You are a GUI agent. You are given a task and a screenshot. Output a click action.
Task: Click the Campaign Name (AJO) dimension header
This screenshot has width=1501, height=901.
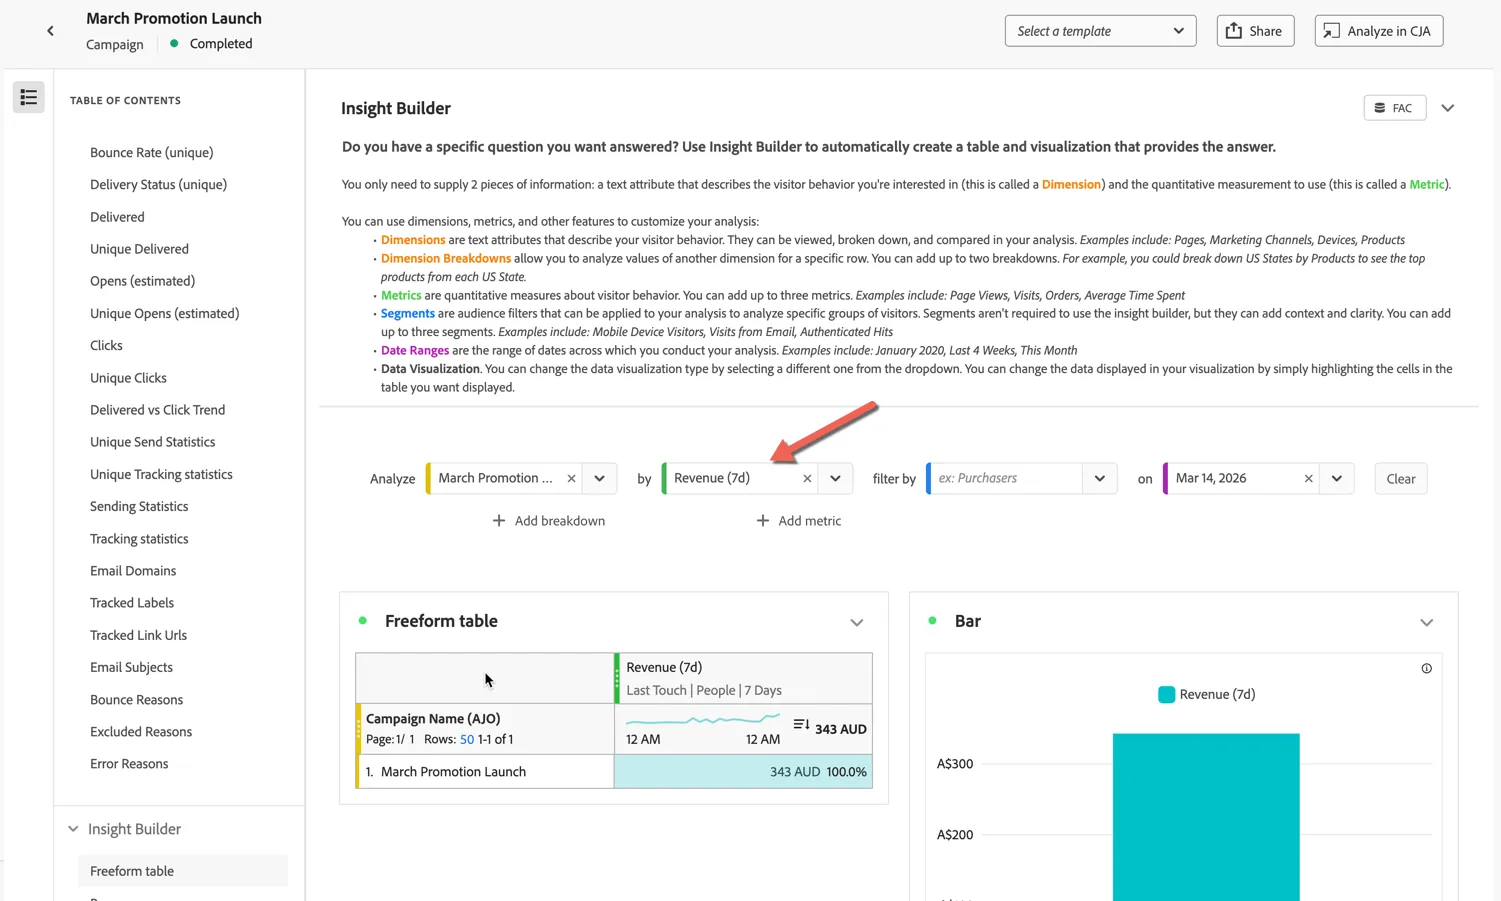click(485, 729)
